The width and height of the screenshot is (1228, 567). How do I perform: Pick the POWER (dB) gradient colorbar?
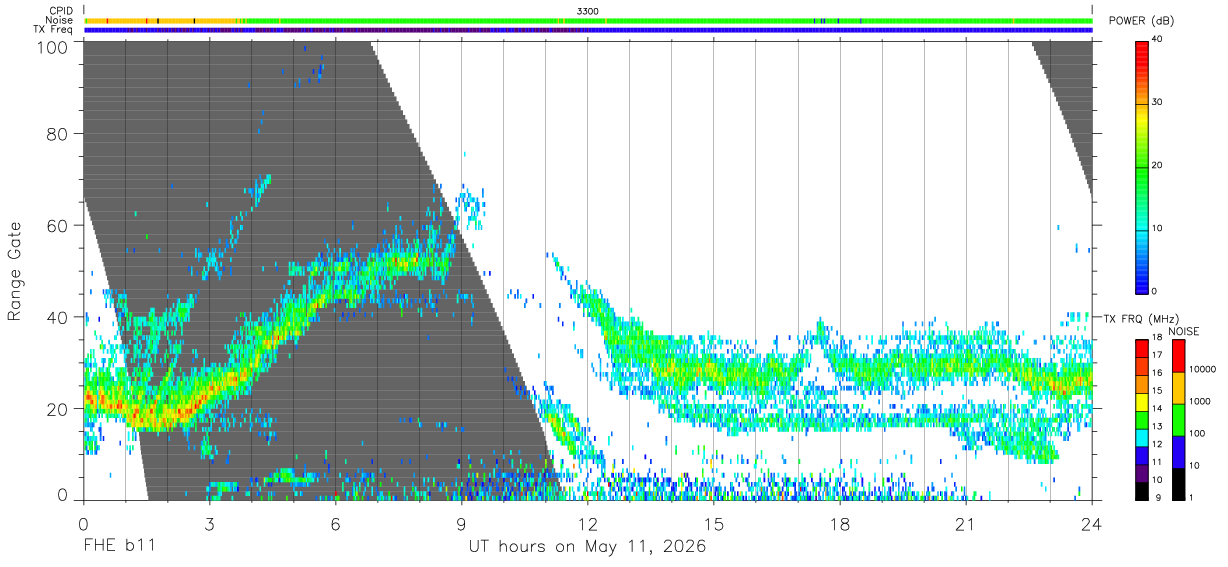[1142, 166]
